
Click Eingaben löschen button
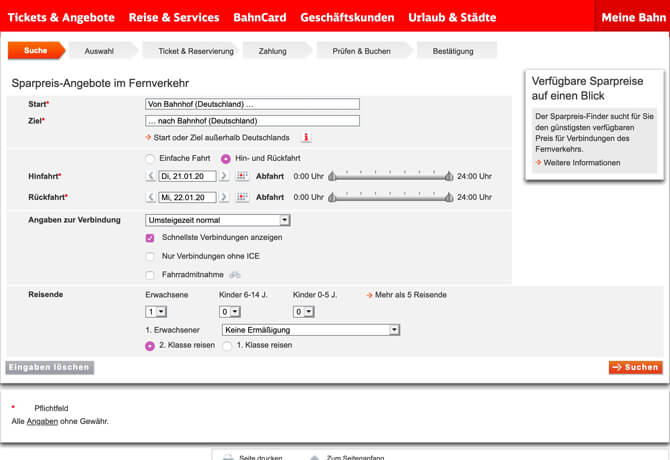pyautogui.click(x=50, y=367)
